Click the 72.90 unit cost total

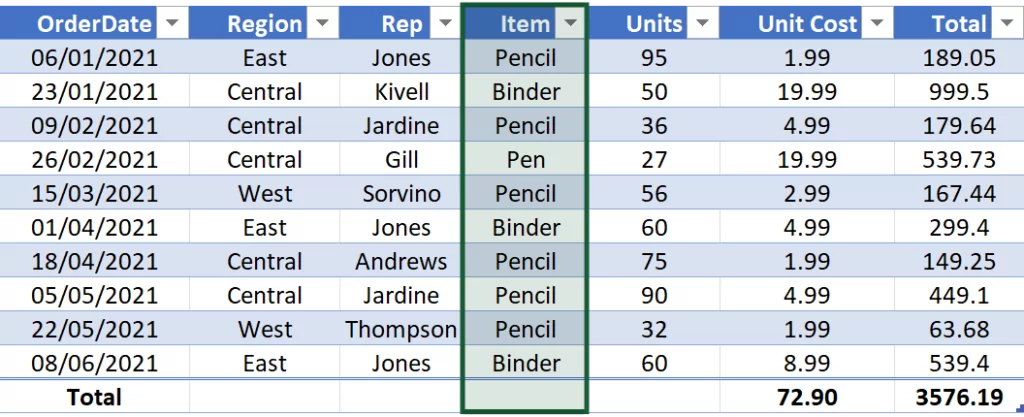coord(808,397)
